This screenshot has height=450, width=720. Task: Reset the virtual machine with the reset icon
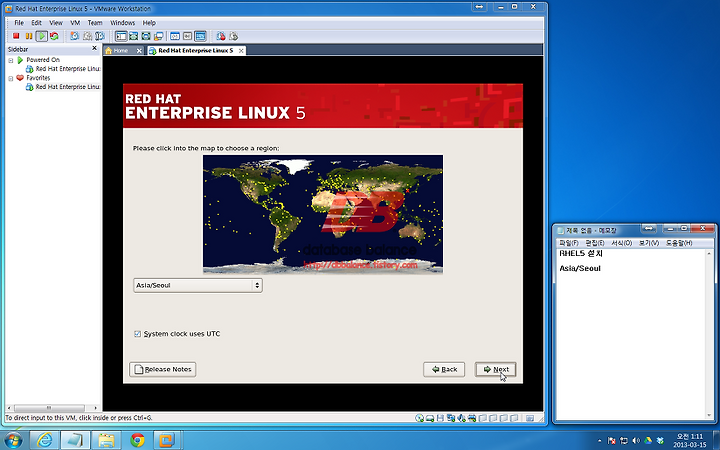pyautogui.click(x=54, y=36)
